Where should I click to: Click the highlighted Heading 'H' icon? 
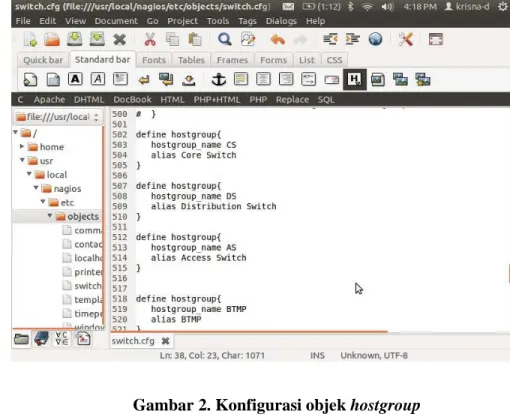pos(355,80)
